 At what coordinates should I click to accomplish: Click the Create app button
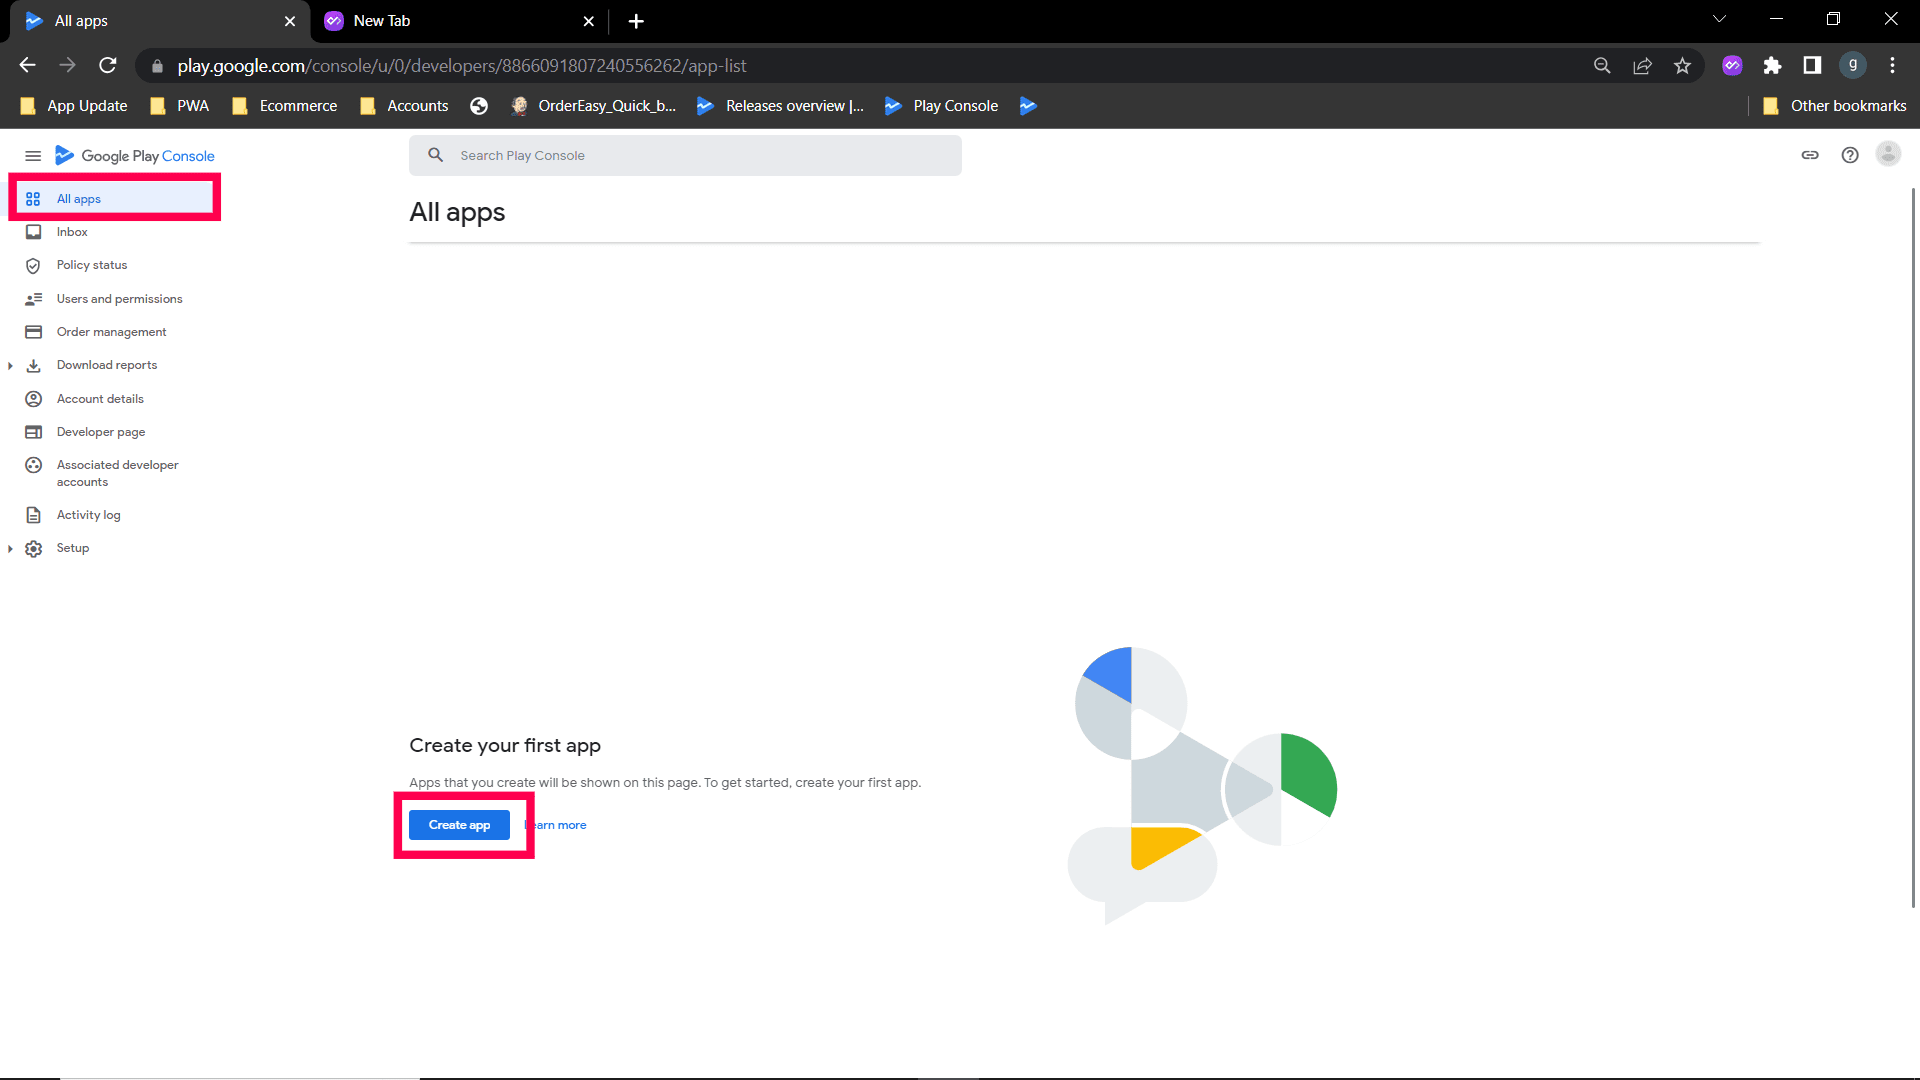459,825
